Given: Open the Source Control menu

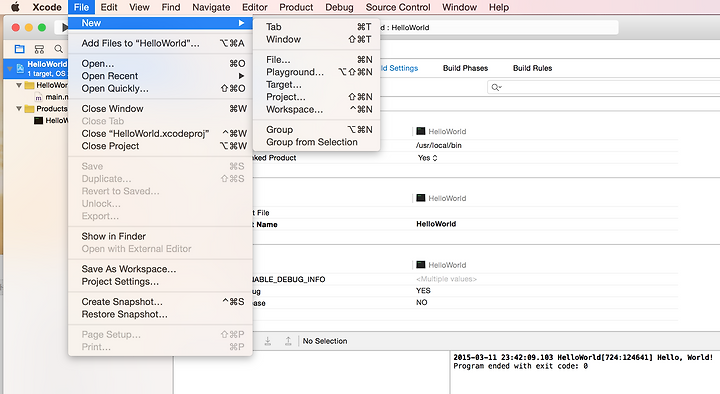Looking at the screenshot, I should pos(398,7).
